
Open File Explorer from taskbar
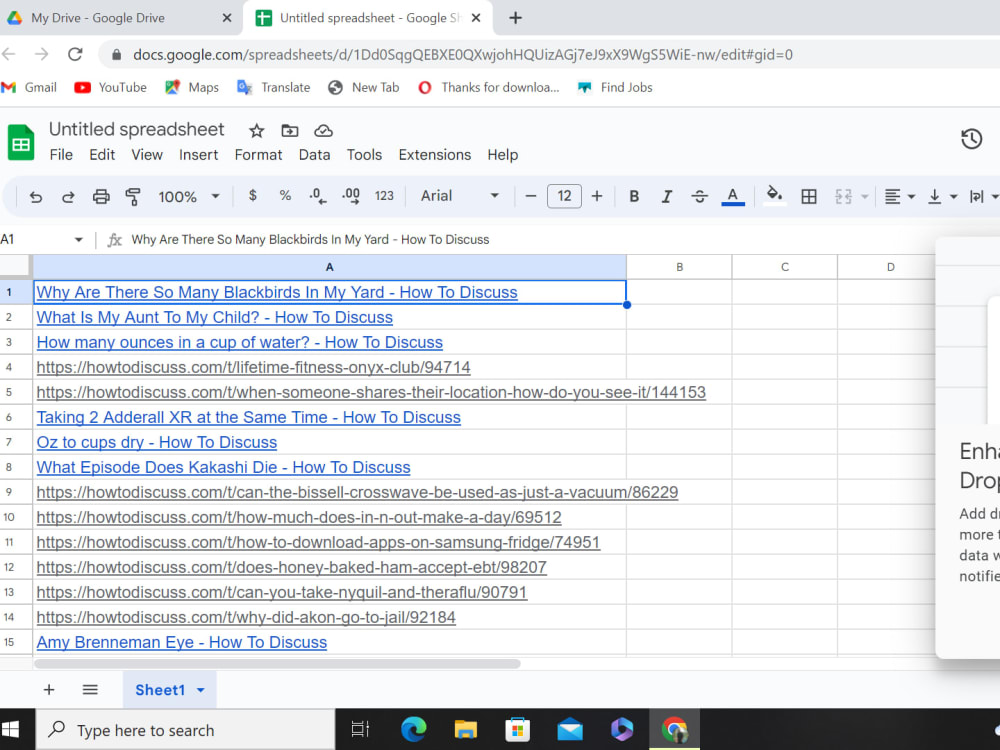click(466, 729)
